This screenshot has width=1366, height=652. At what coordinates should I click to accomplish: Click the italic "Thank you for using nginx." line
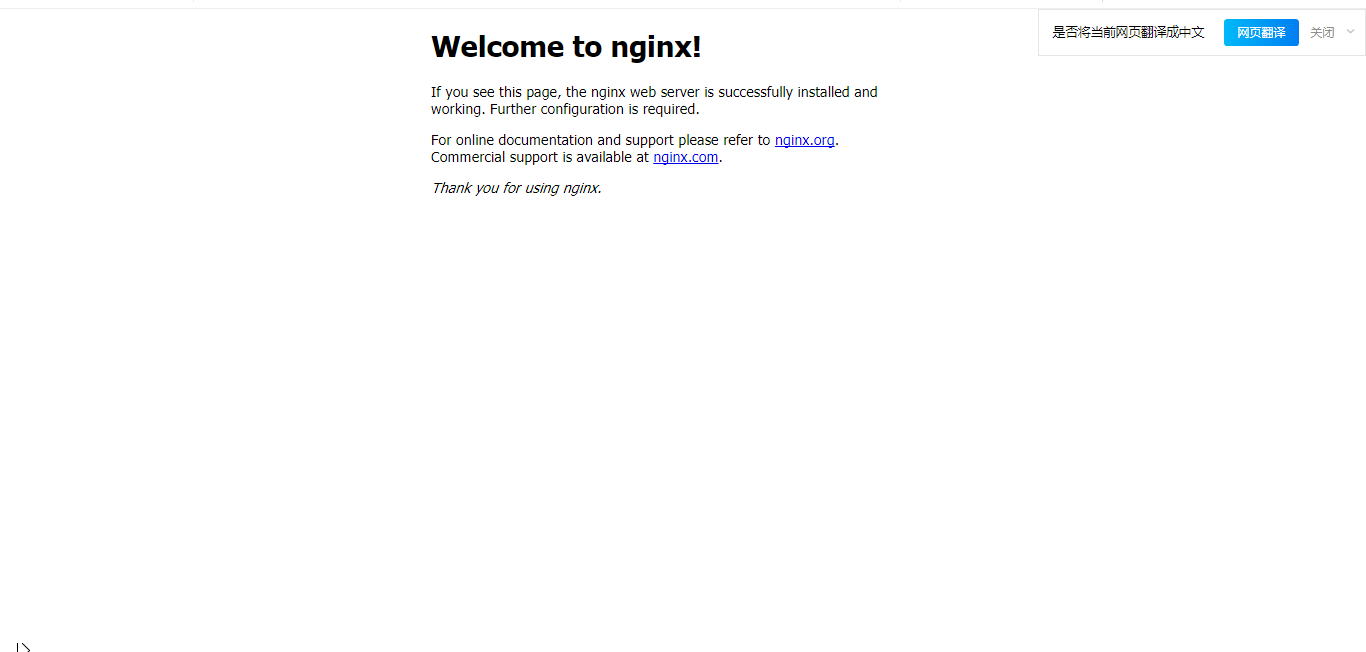click(x=516, y=188)
